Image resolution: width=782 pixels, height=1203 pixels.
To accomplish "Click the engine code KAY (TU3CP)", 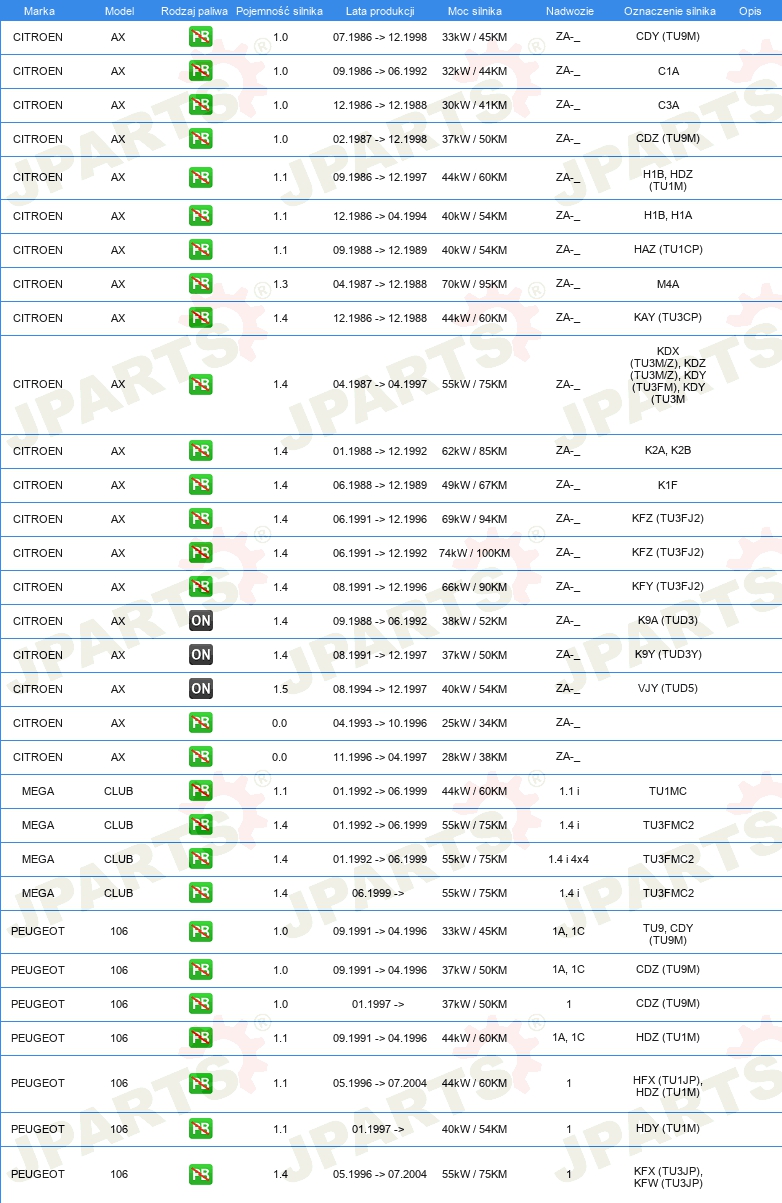I will [x=668, y=318].
